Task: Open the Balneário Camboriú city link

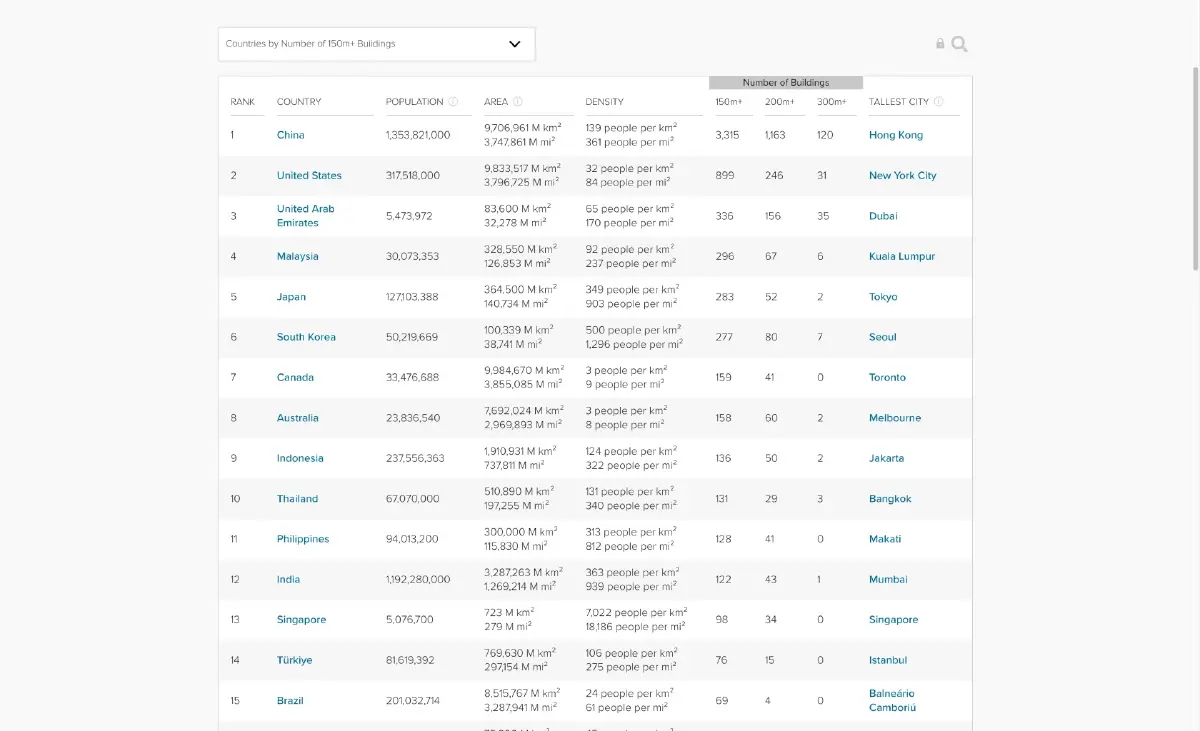Action: click(x=892, y=700)
